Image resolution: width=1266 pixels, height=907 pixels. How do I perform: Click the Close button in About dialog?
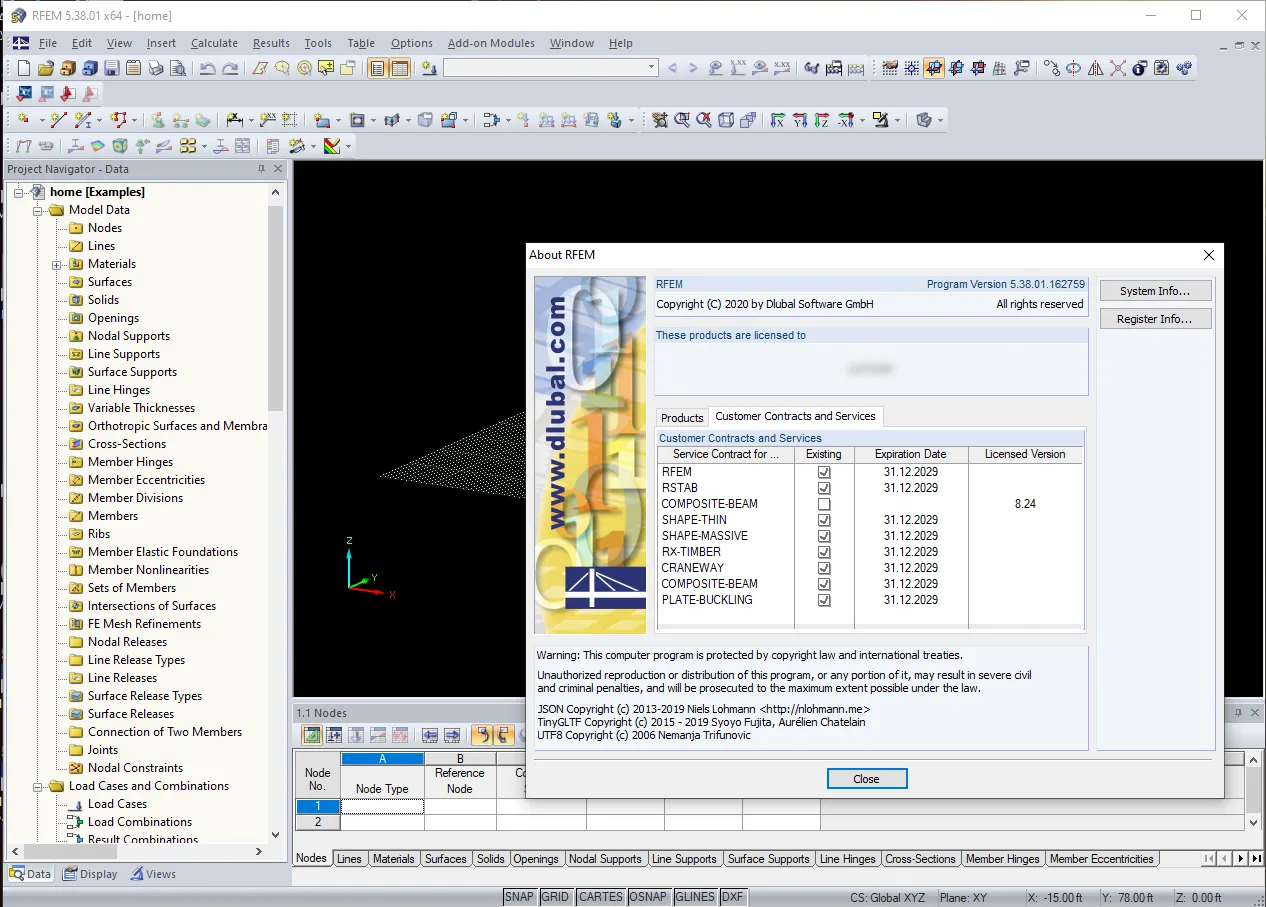pyautogui.click(x=867, y=779)
